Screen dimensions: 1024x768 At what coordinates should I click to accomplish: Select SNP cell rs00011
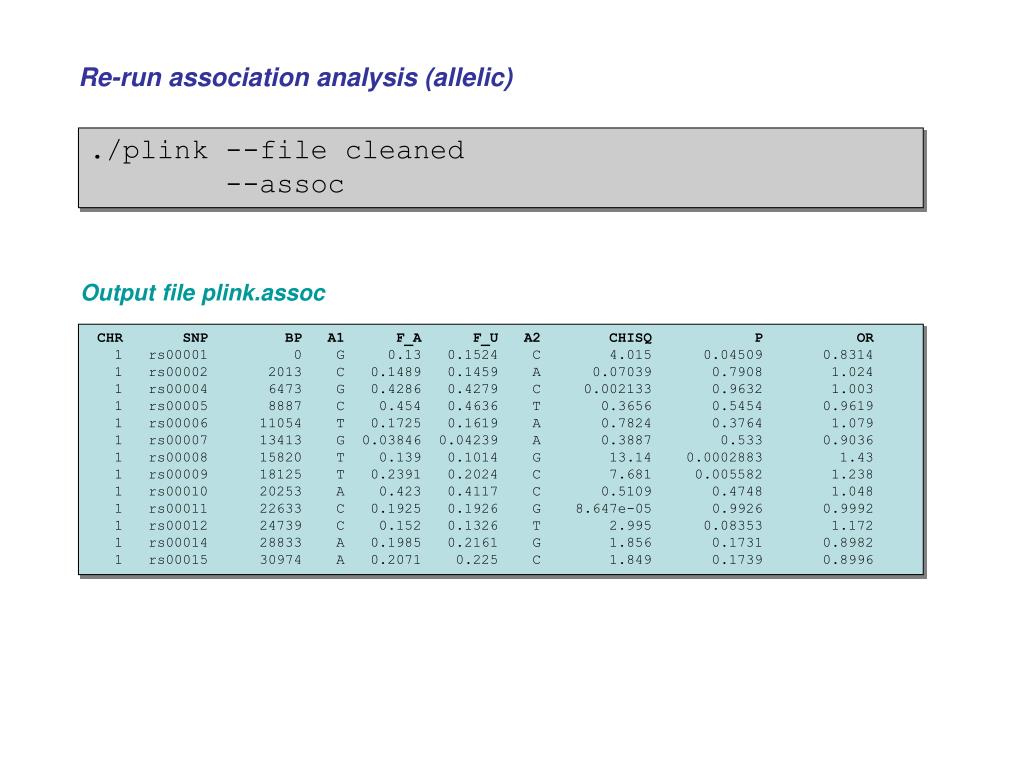pos(178,508)
